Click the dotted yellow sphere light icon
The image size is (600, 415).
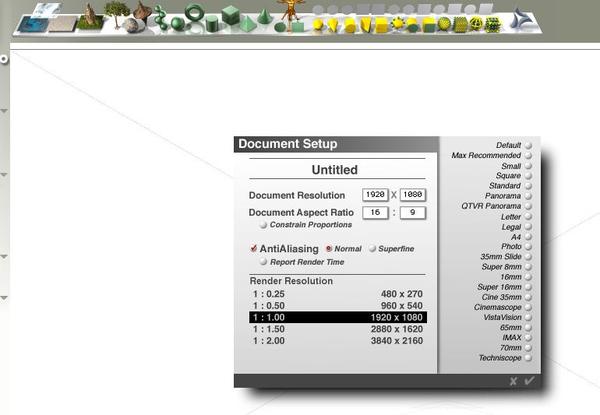pyautogui.click(x=445, y=24)
